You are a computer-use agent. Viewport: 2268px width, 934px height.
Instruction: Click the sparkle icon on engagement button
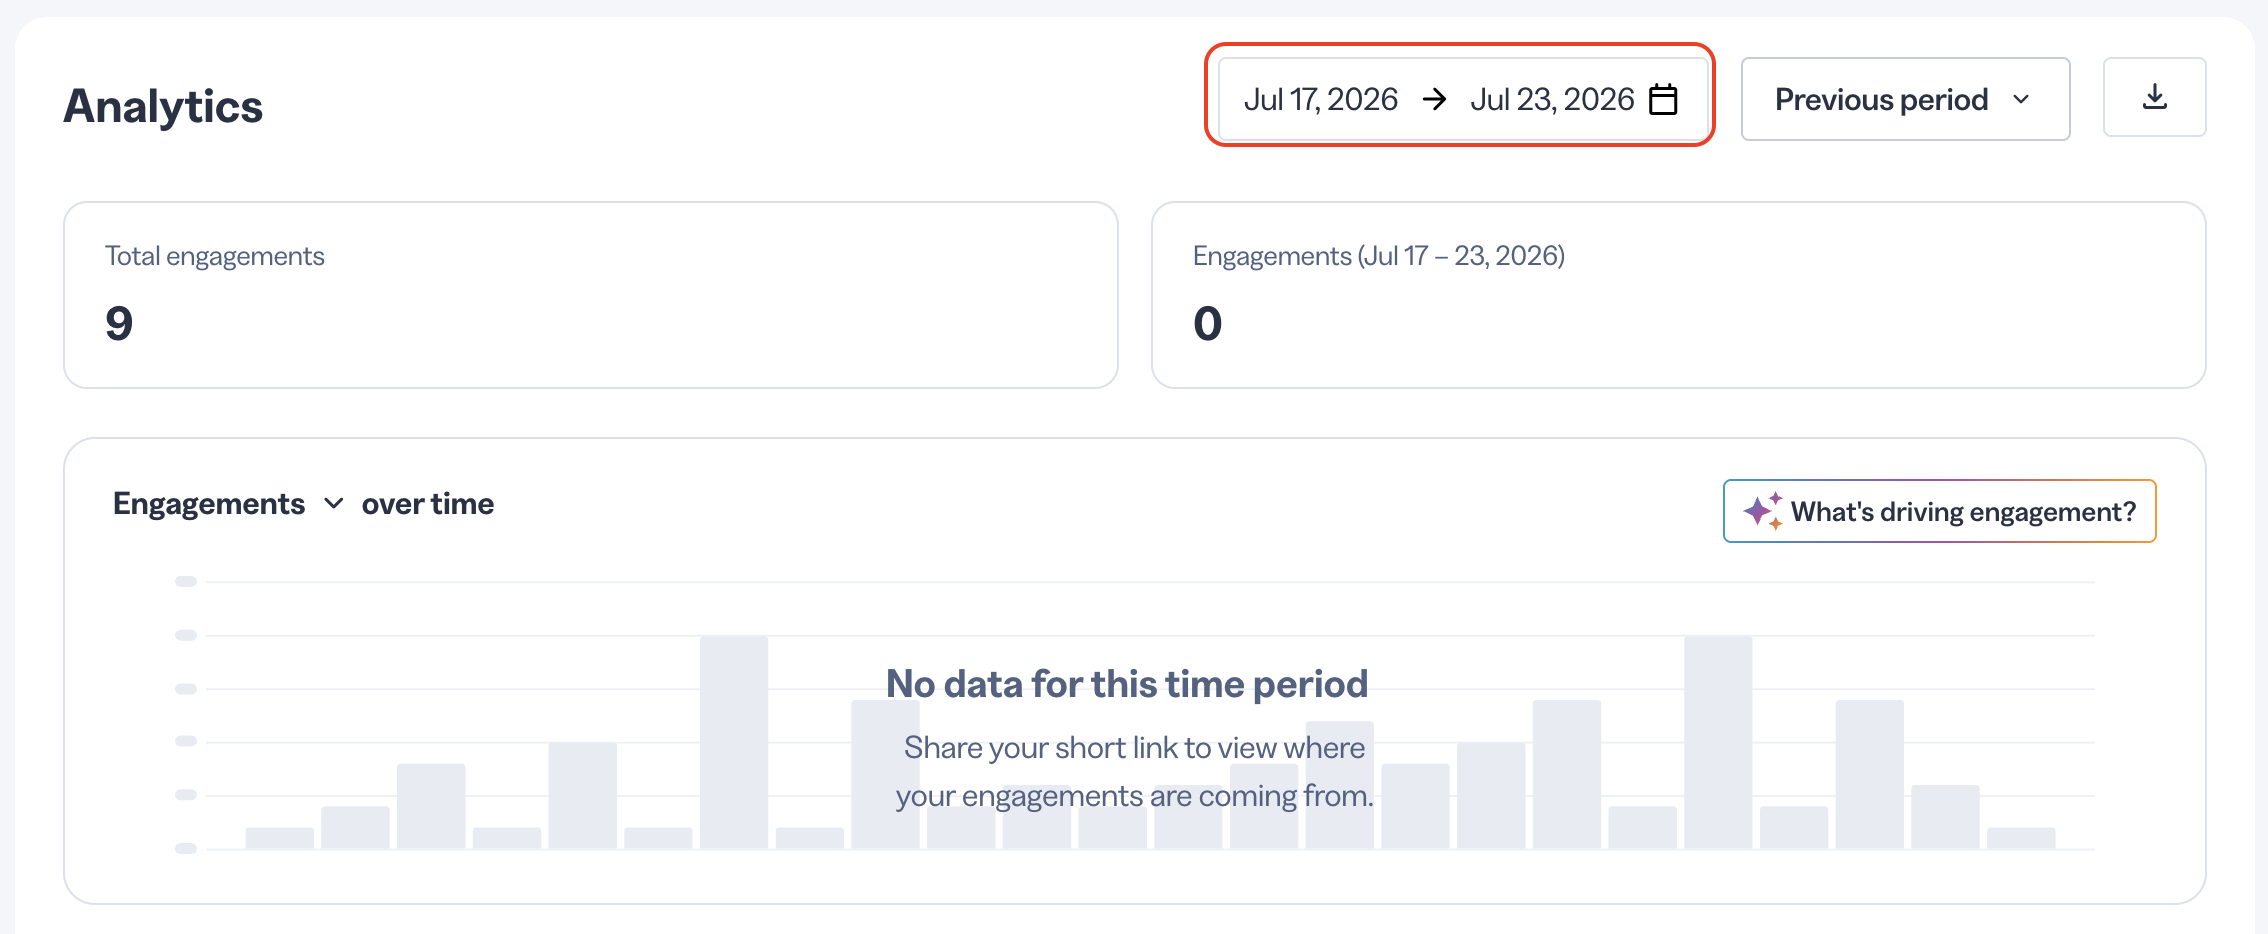click(1762, 511)
